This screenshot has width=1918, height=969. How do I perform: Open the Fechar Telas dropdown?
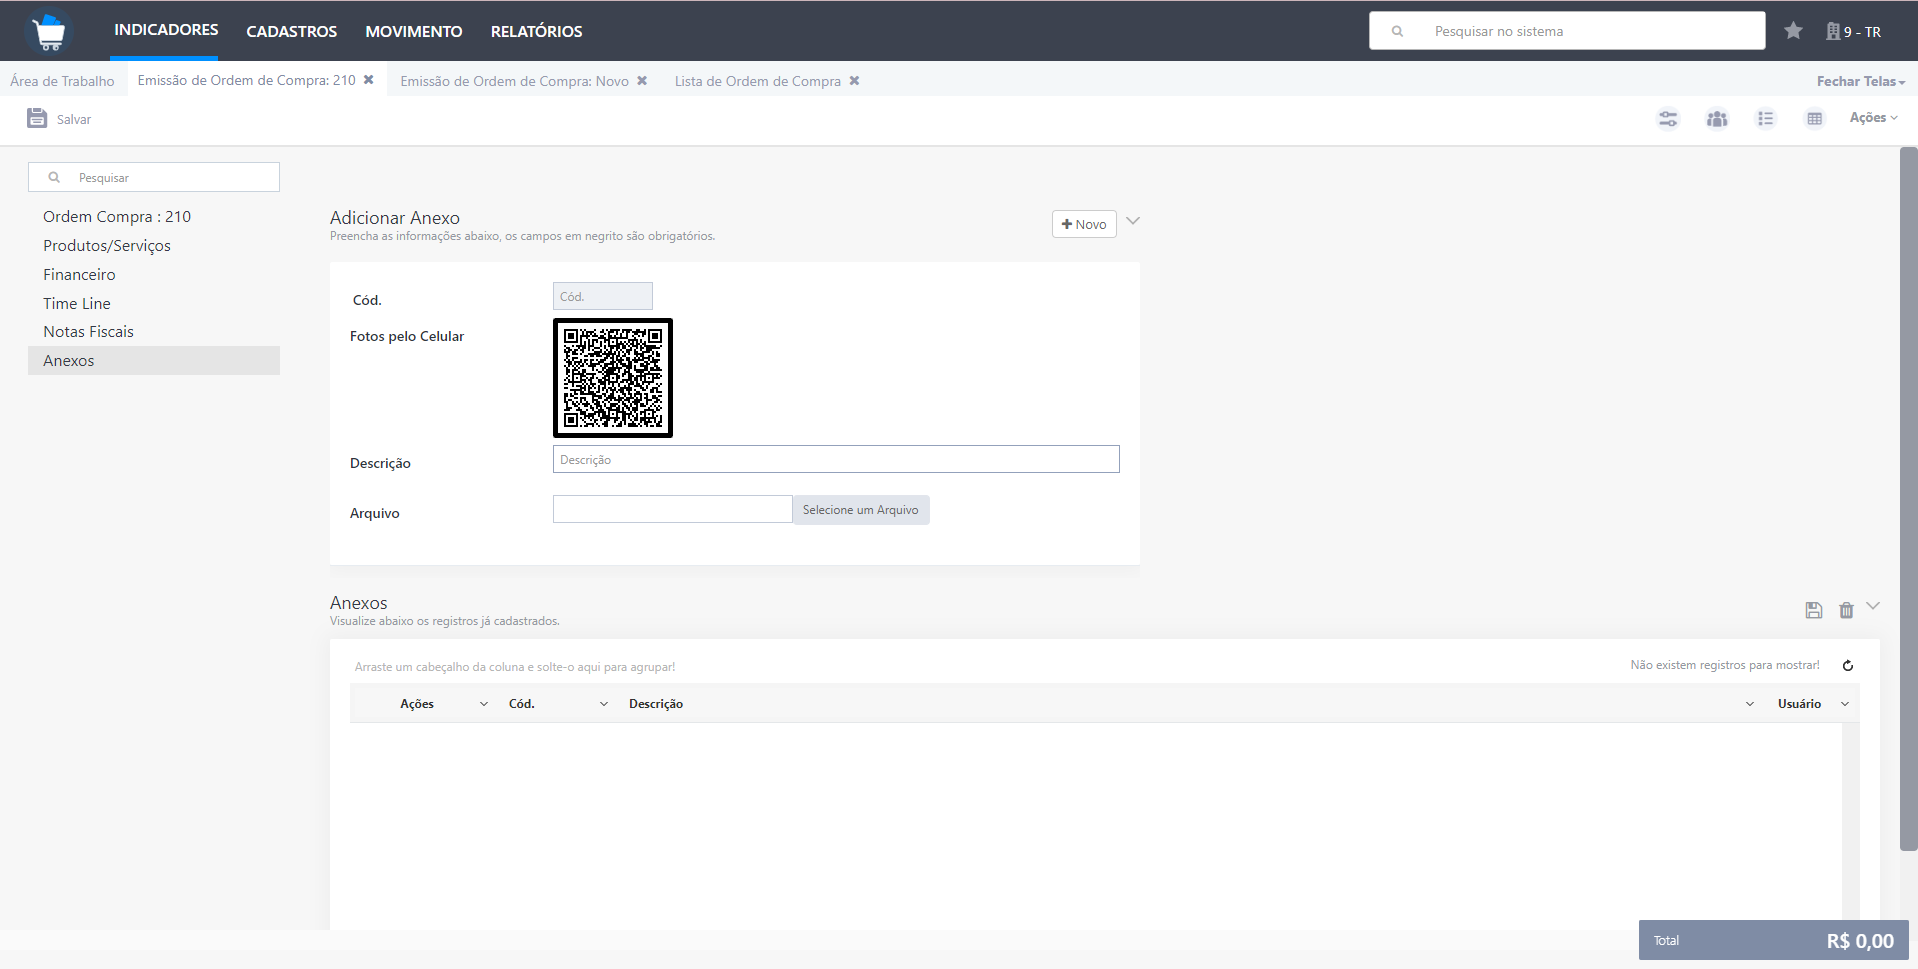click(x=1860, y=81)
